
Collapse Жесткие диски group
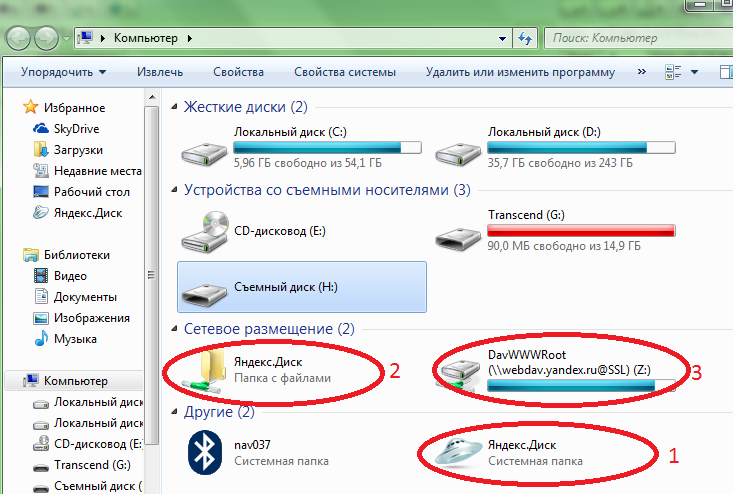point(174,107)
